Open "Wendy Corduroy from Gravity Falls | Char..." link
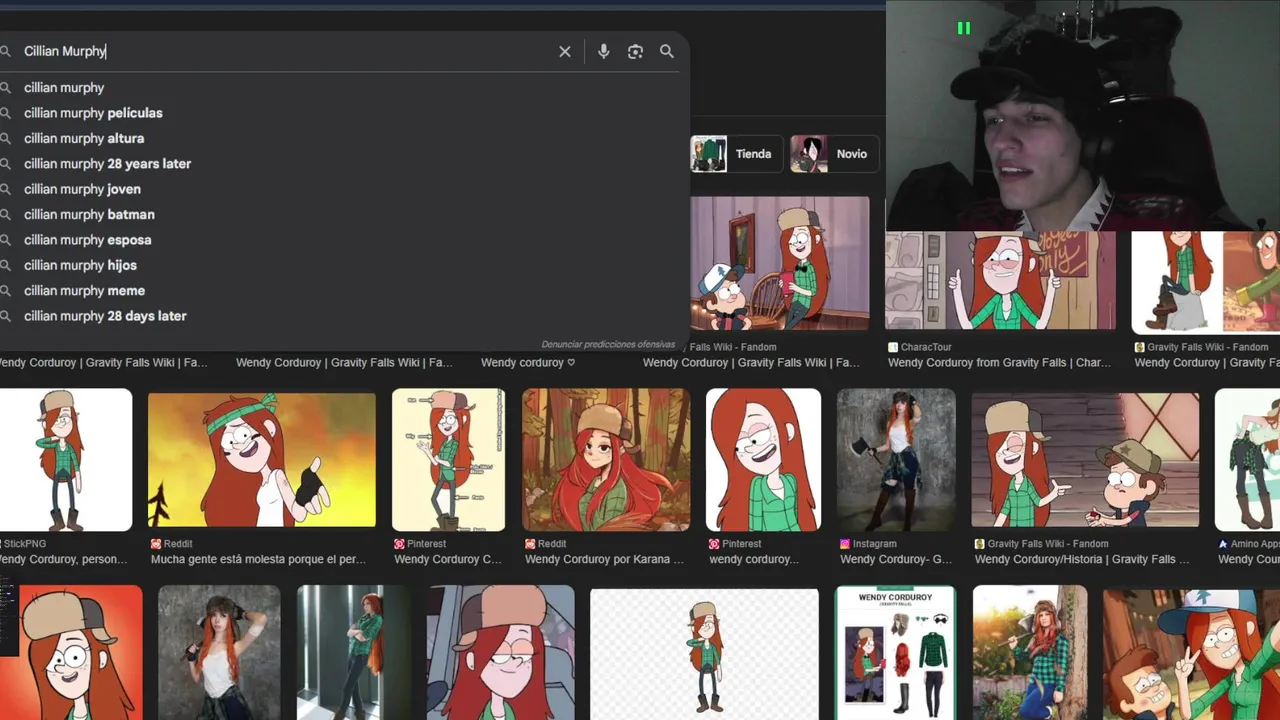This screenshot has height=720, width=1280. (x=999, y=363)
